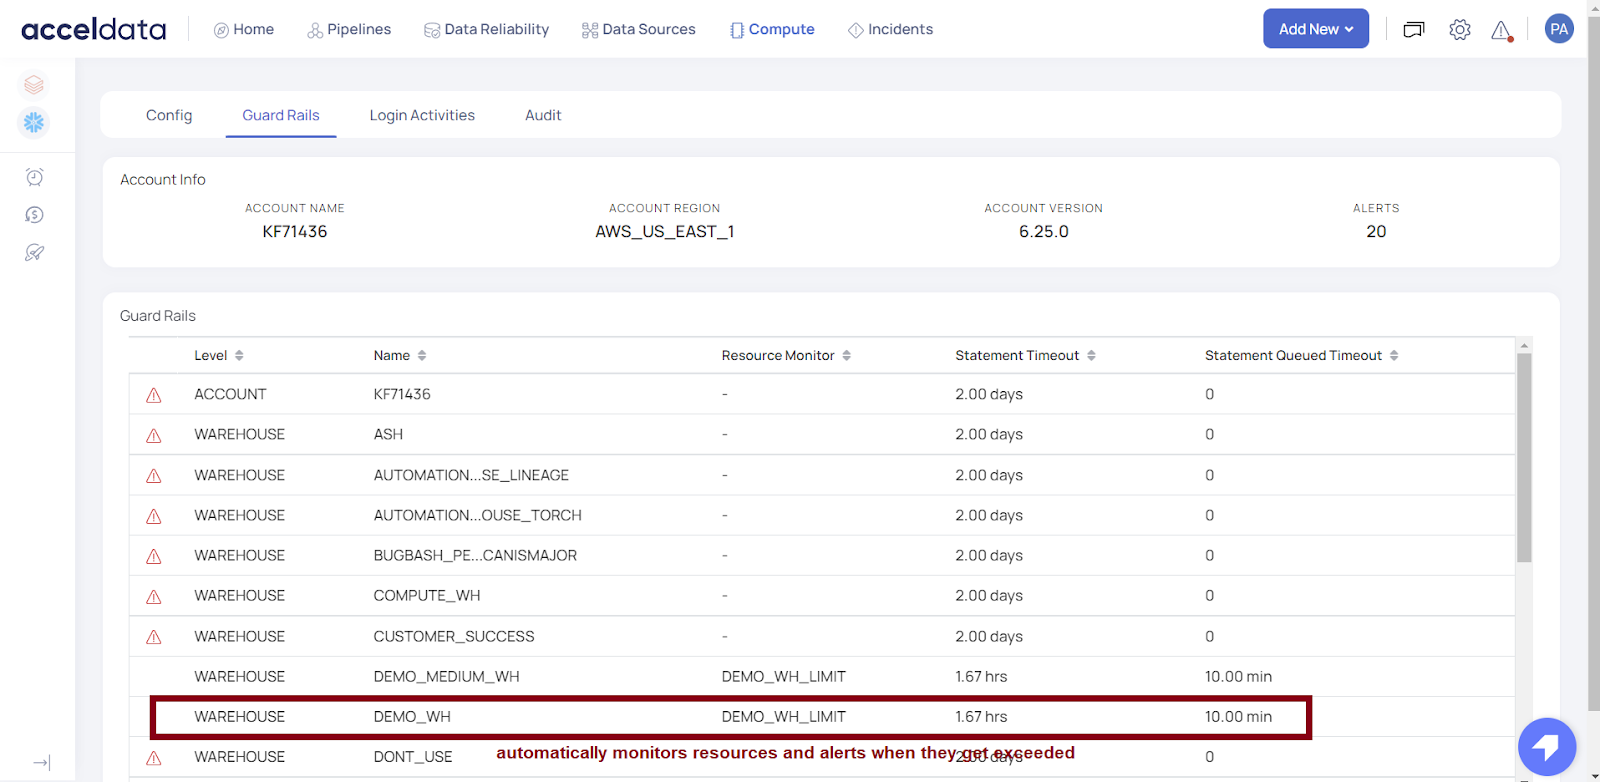Select AUTOMATION...OUSE_TORCH warehouse name
Screen dimensions: 1600x782
click(x=477, y=515)
